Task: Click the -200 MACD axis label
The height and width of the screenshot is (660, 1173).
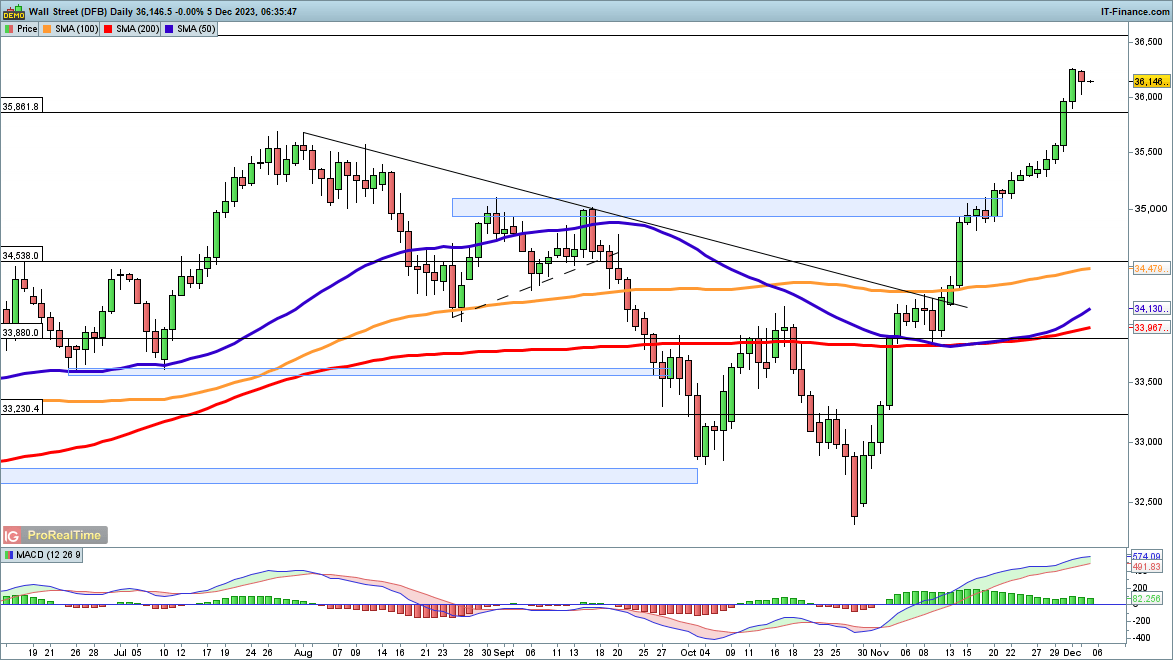Action: pos(1142,620)
